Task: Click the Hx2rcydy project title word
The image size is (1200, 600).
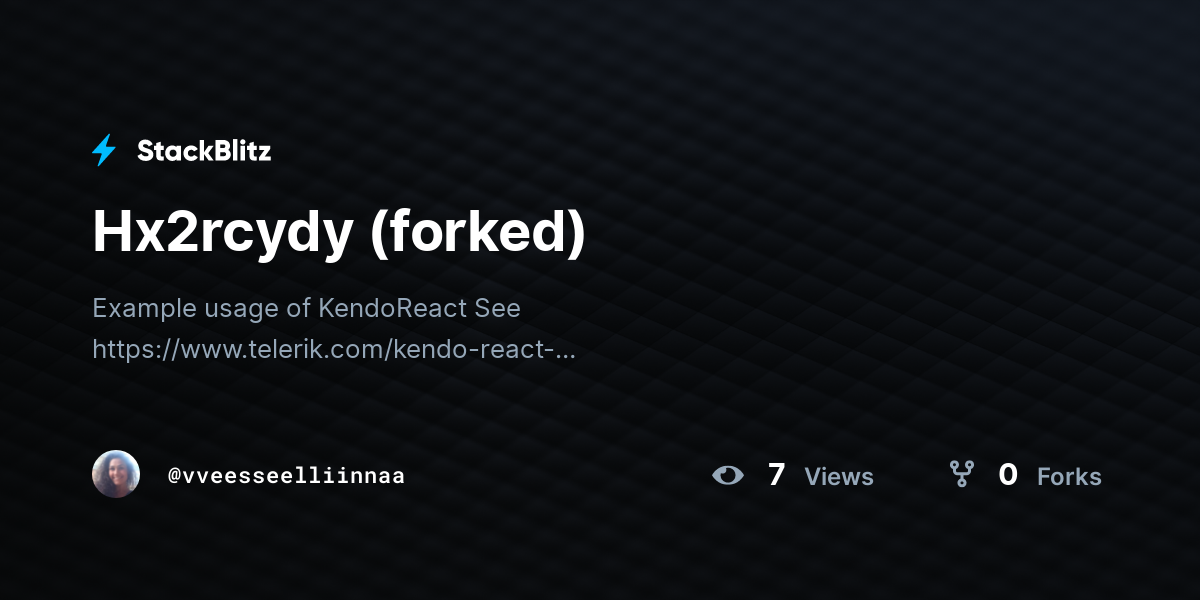Action: pyautogui.click(x=223, y=232)
